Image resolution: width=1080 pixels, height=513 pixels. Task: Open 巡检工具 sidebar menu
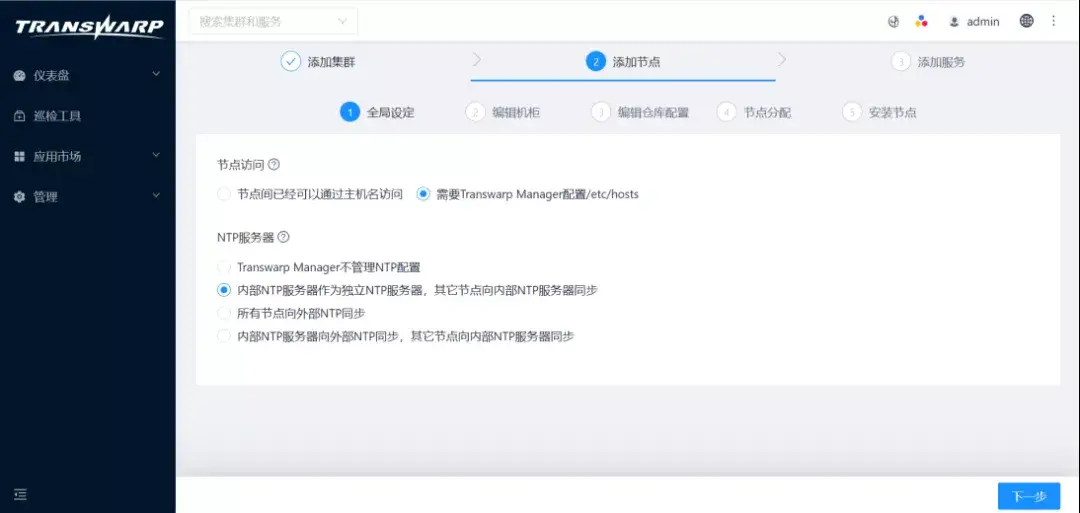pos(87,116)
